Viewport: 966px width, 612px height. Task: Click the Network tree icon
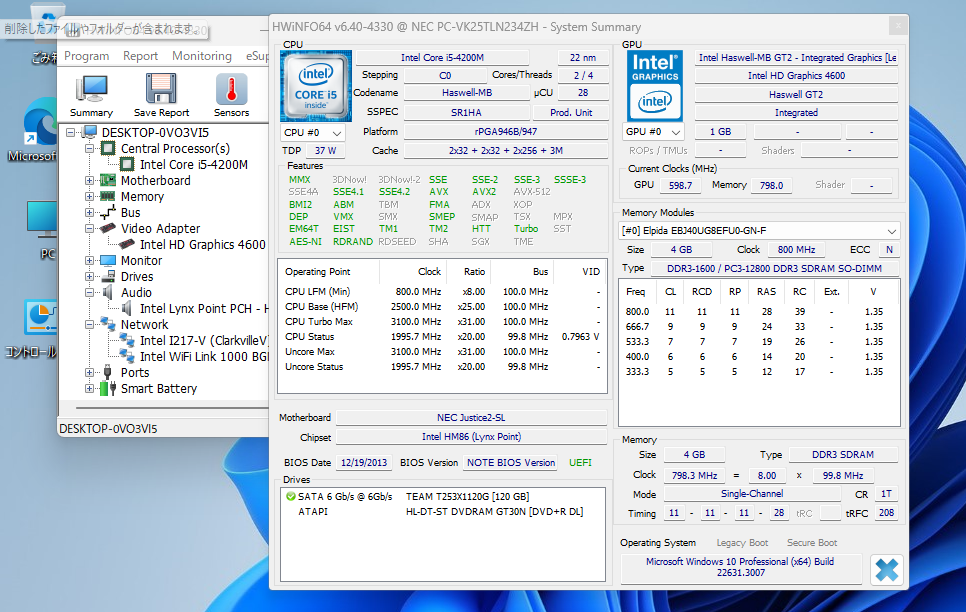pos(108,324)
